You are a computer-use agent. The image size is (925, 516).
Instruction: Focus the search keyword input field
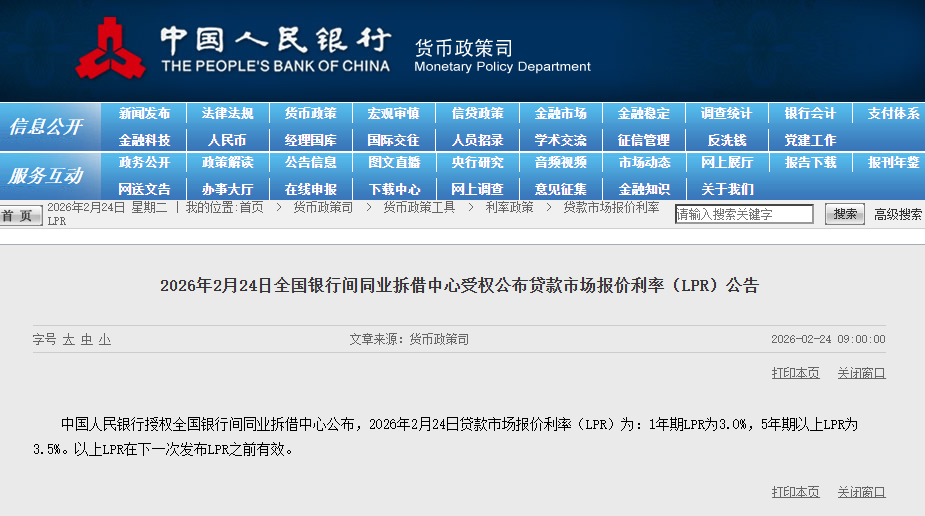(744, 214)
